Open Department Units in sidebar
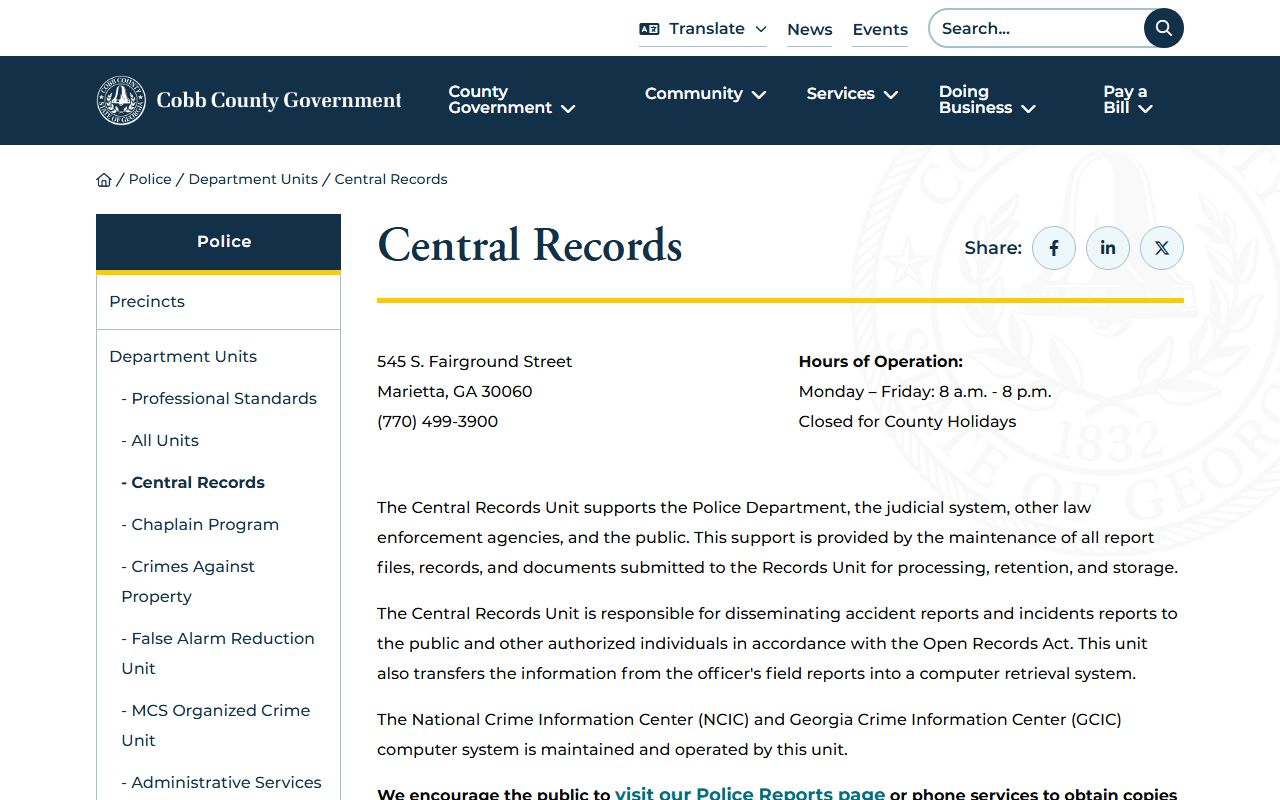Viewport: 1280px width, 800px height. (183, 356)
